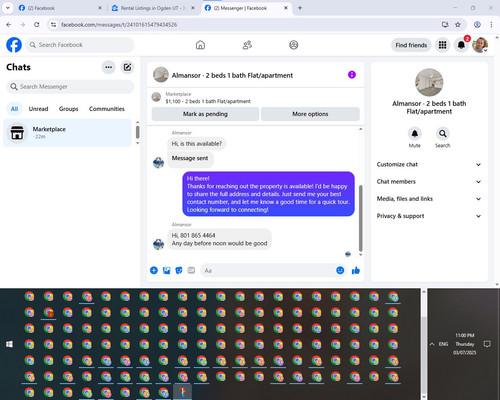Open Chrome tab search dropdown arrow
Viewport: 500px width, 400px height.
tap(8, 8)
